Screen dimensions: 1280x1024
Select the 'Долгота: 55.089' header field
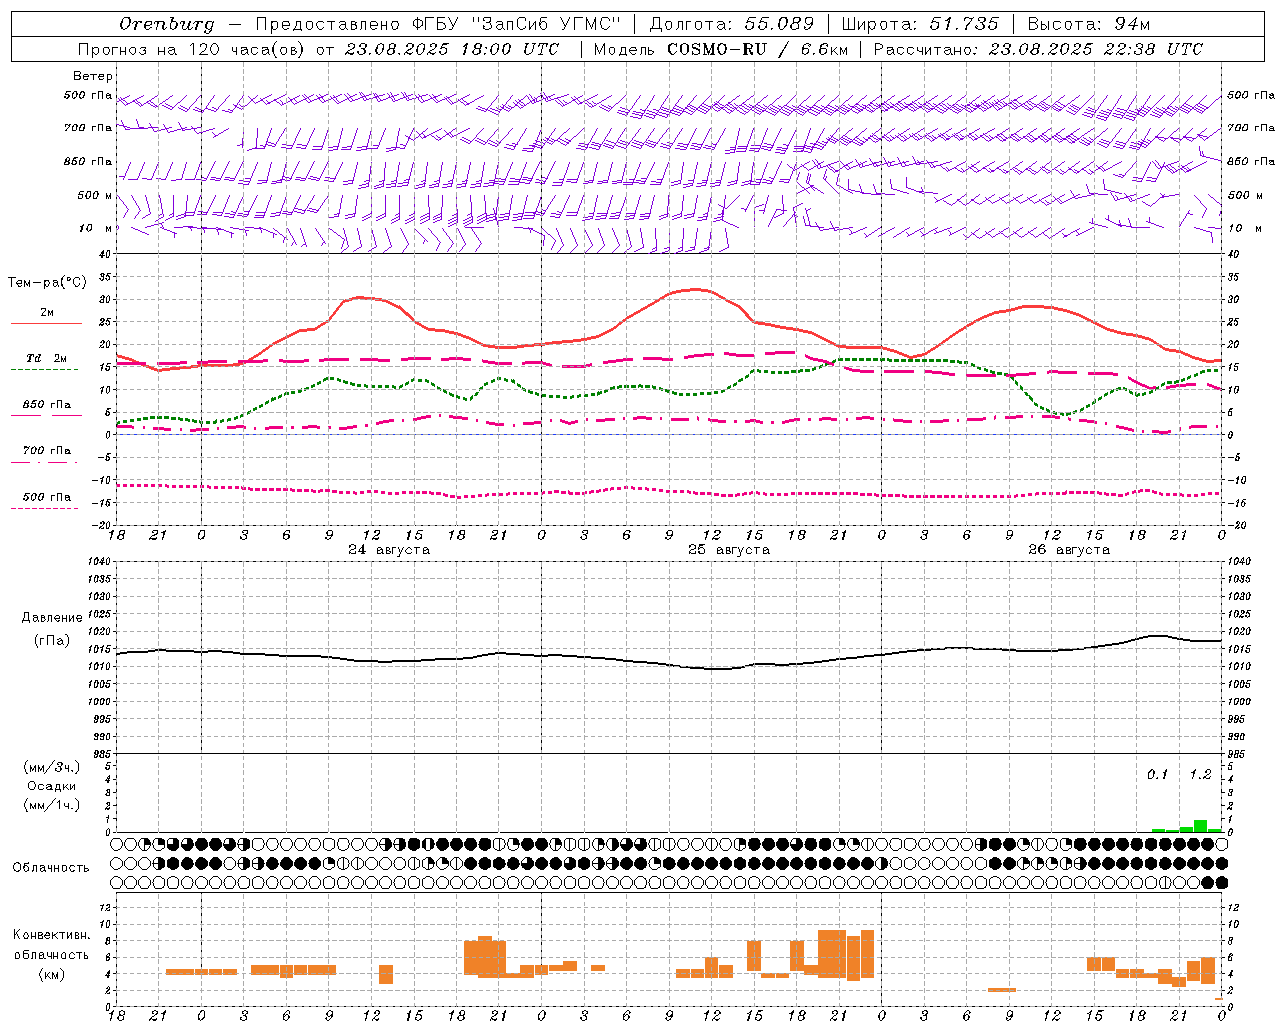[x=732, y=24]
